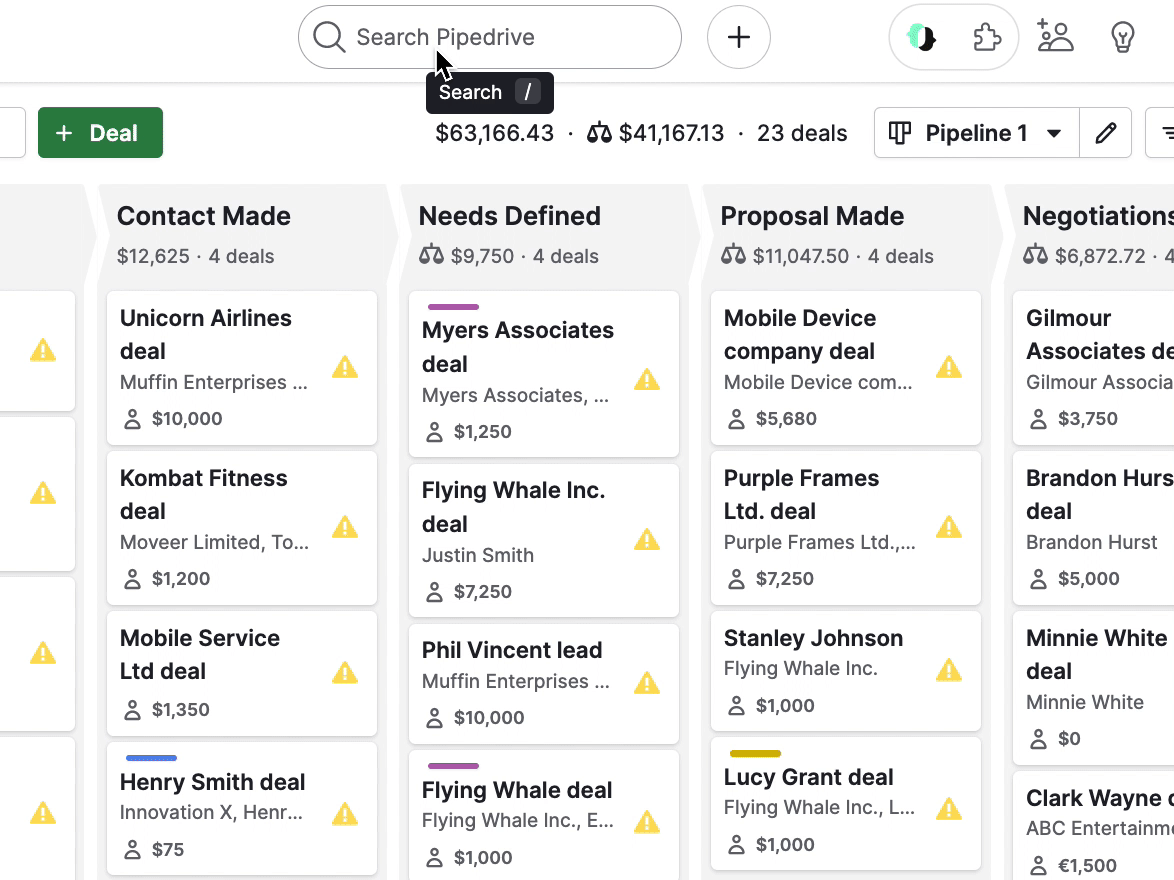Click warning icon on Myers Associates deal

click(647, 379)
